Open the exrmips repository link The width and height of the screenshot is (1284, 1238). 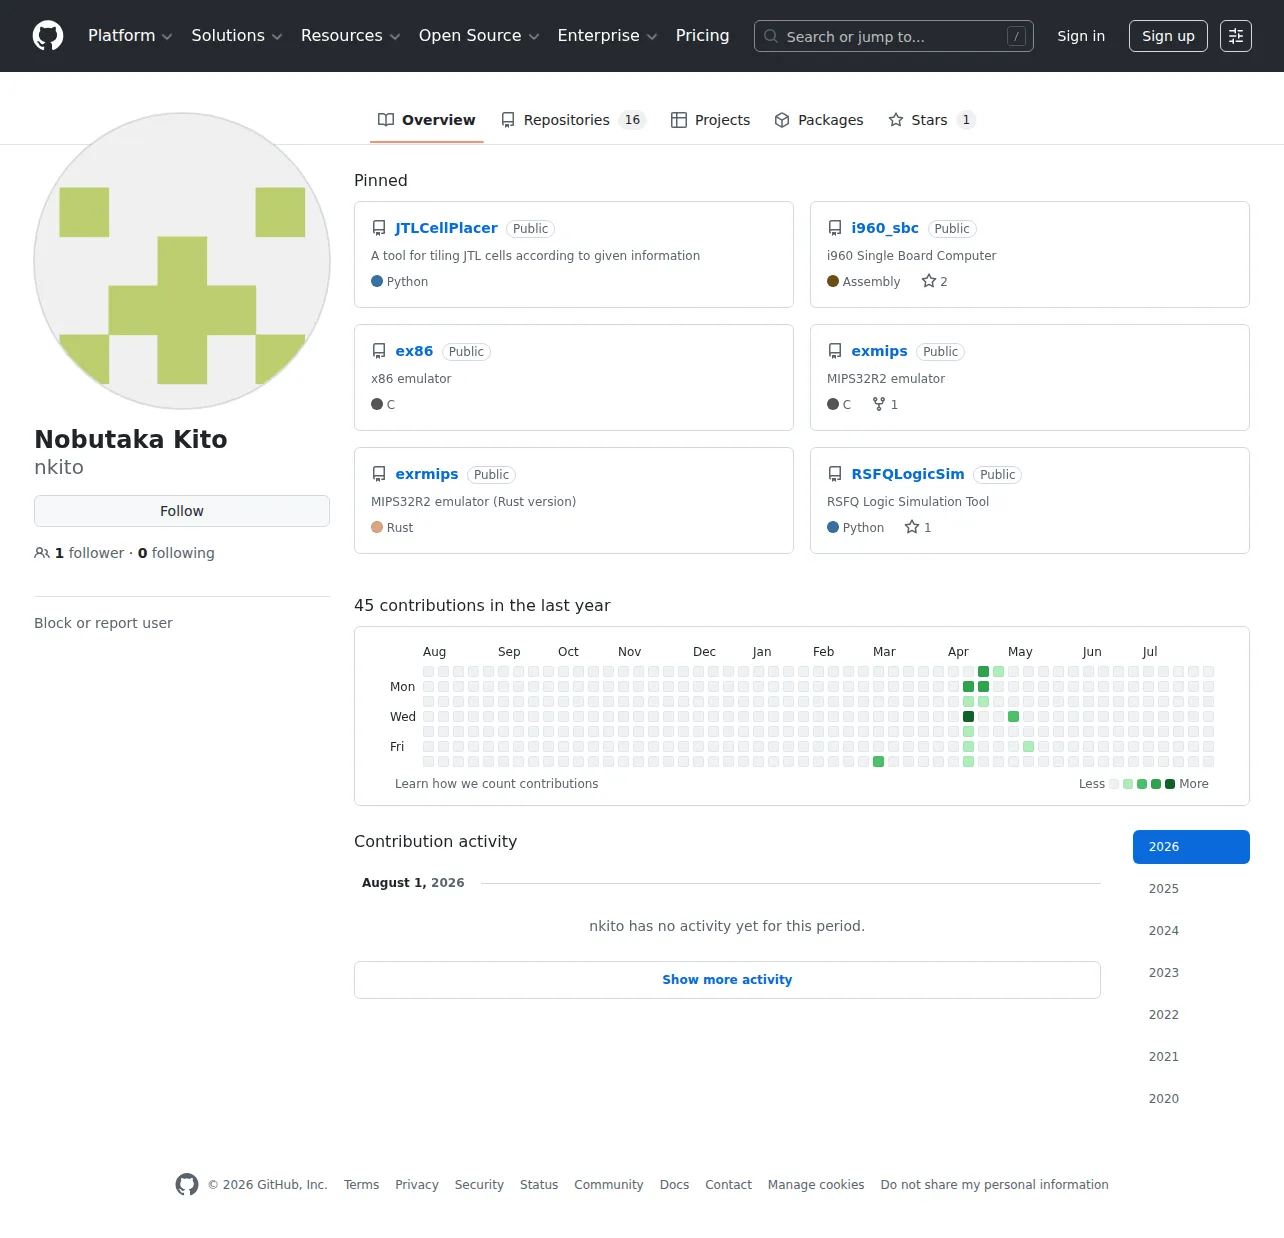click(427, 474)
